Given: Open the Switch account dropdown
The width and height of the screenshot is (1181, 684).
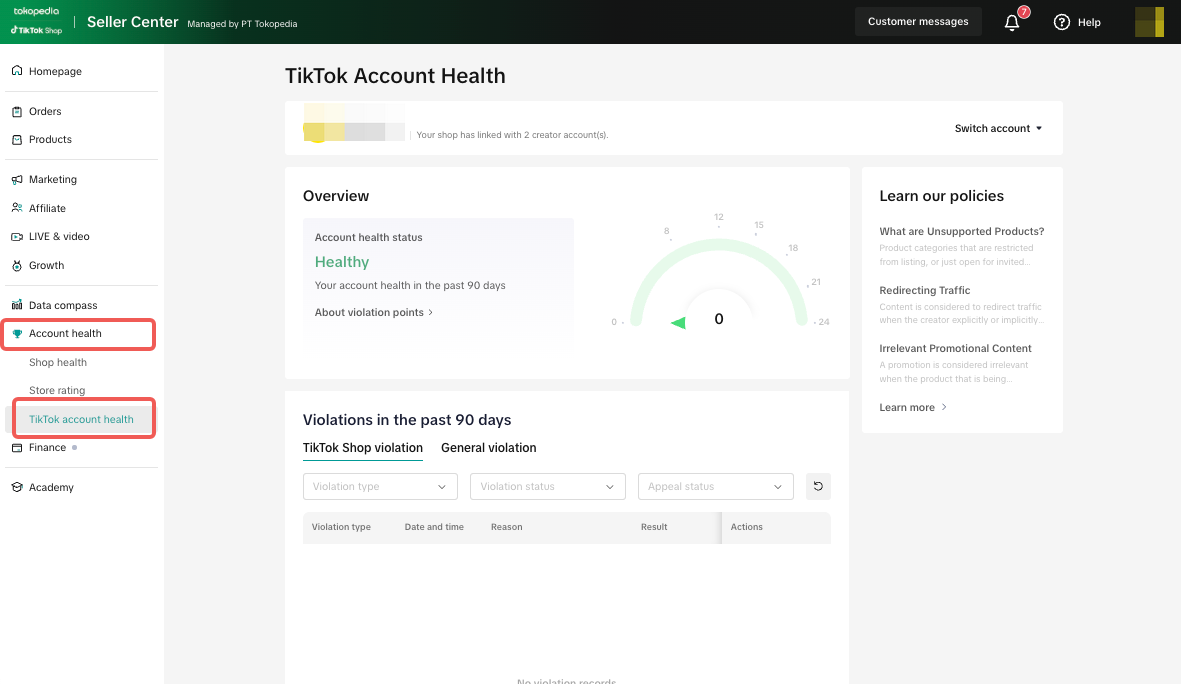Looking at the screenshot, I should tap(998, 128).
